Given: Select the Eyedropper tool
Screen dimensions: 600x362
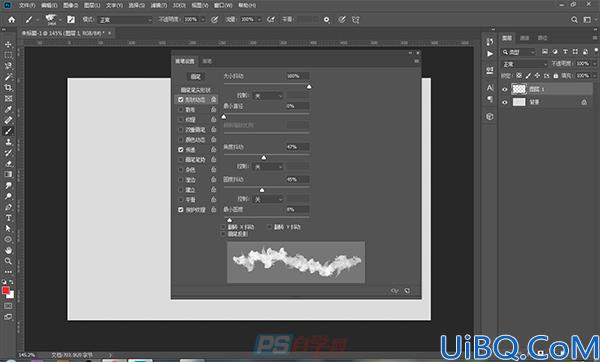Looking at the screenshot, I should click(x=8, y=109).
